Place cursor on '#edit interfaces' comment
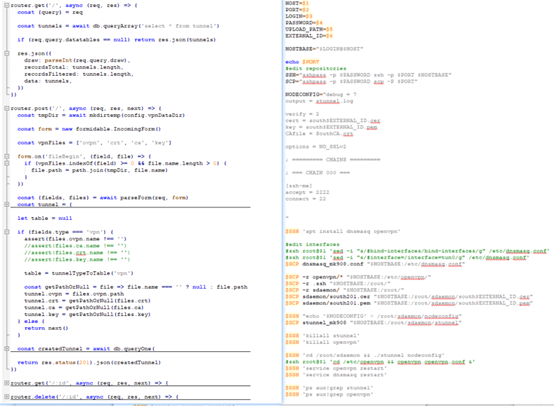This screenshot has width=554, height=406. [x=312, y=244]
